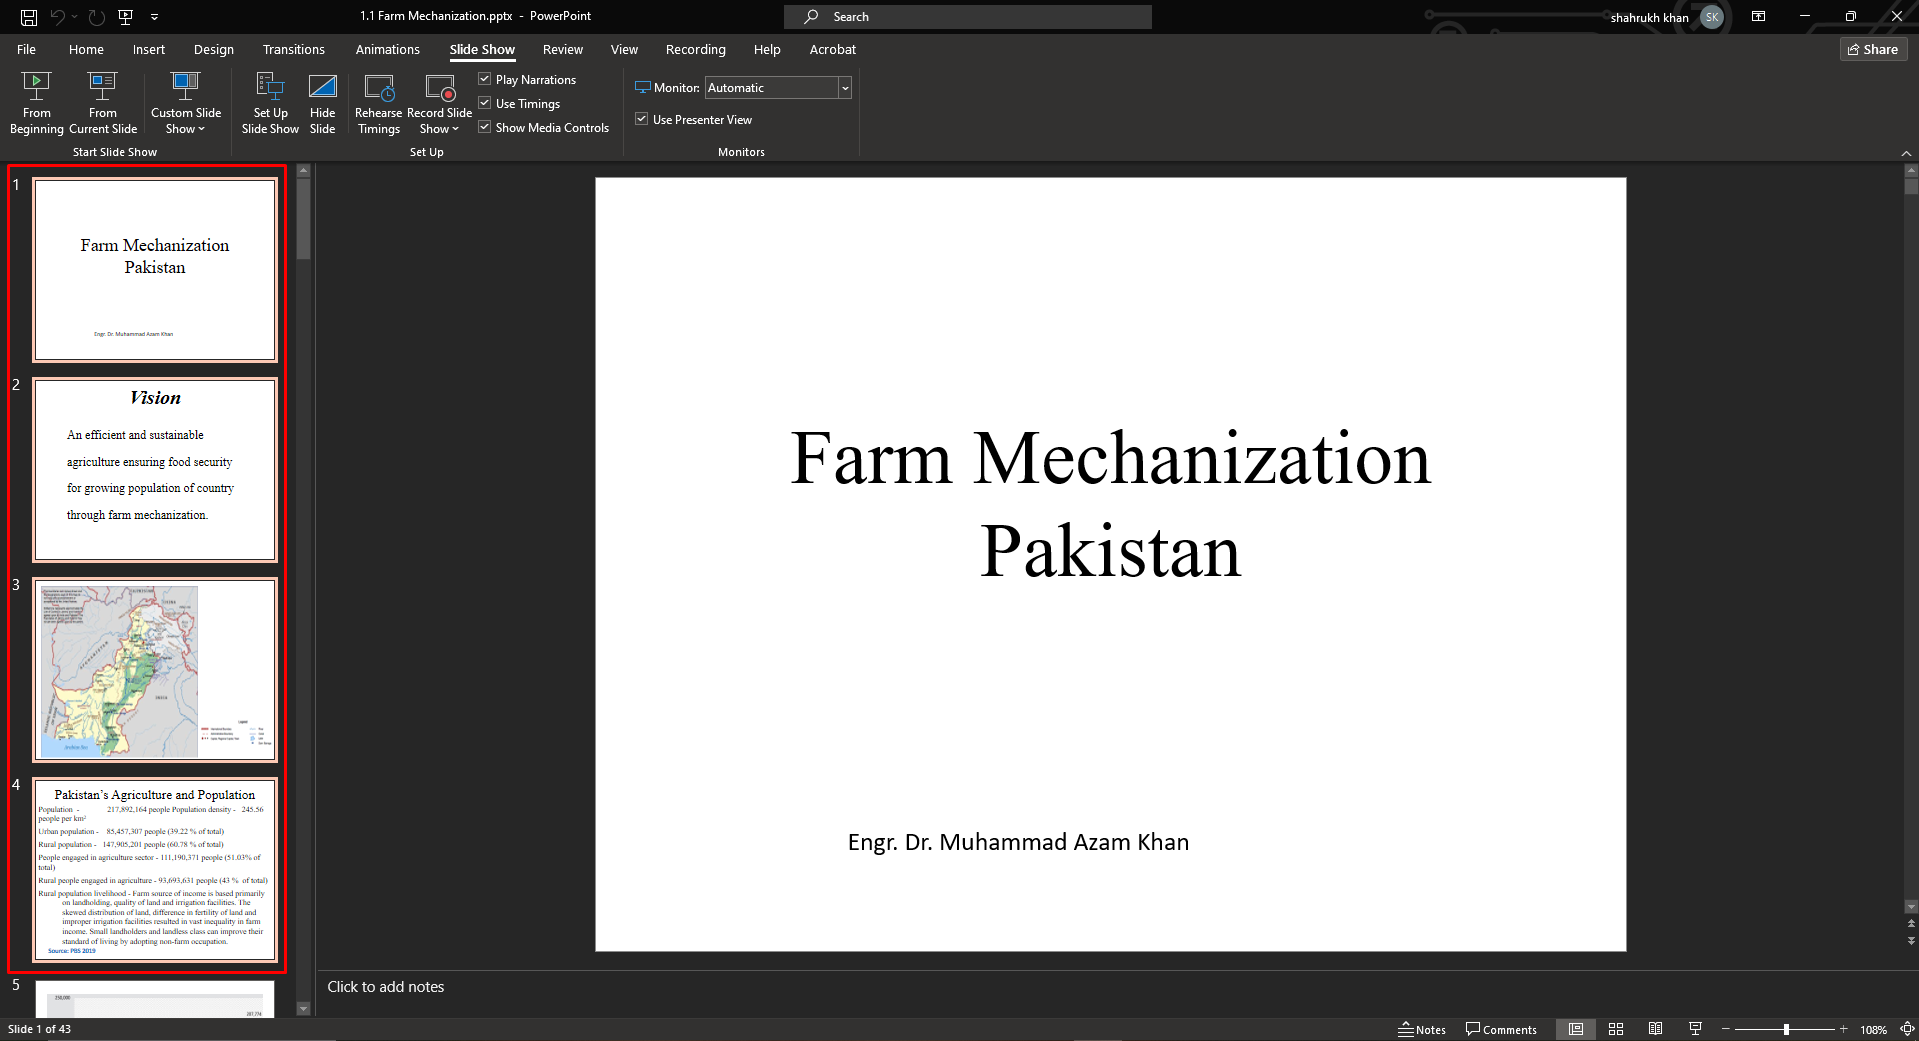This screenshot has width=1919, height=1041.
Task: Select the Vision slide thumbnail
Action: coord(155,469)
